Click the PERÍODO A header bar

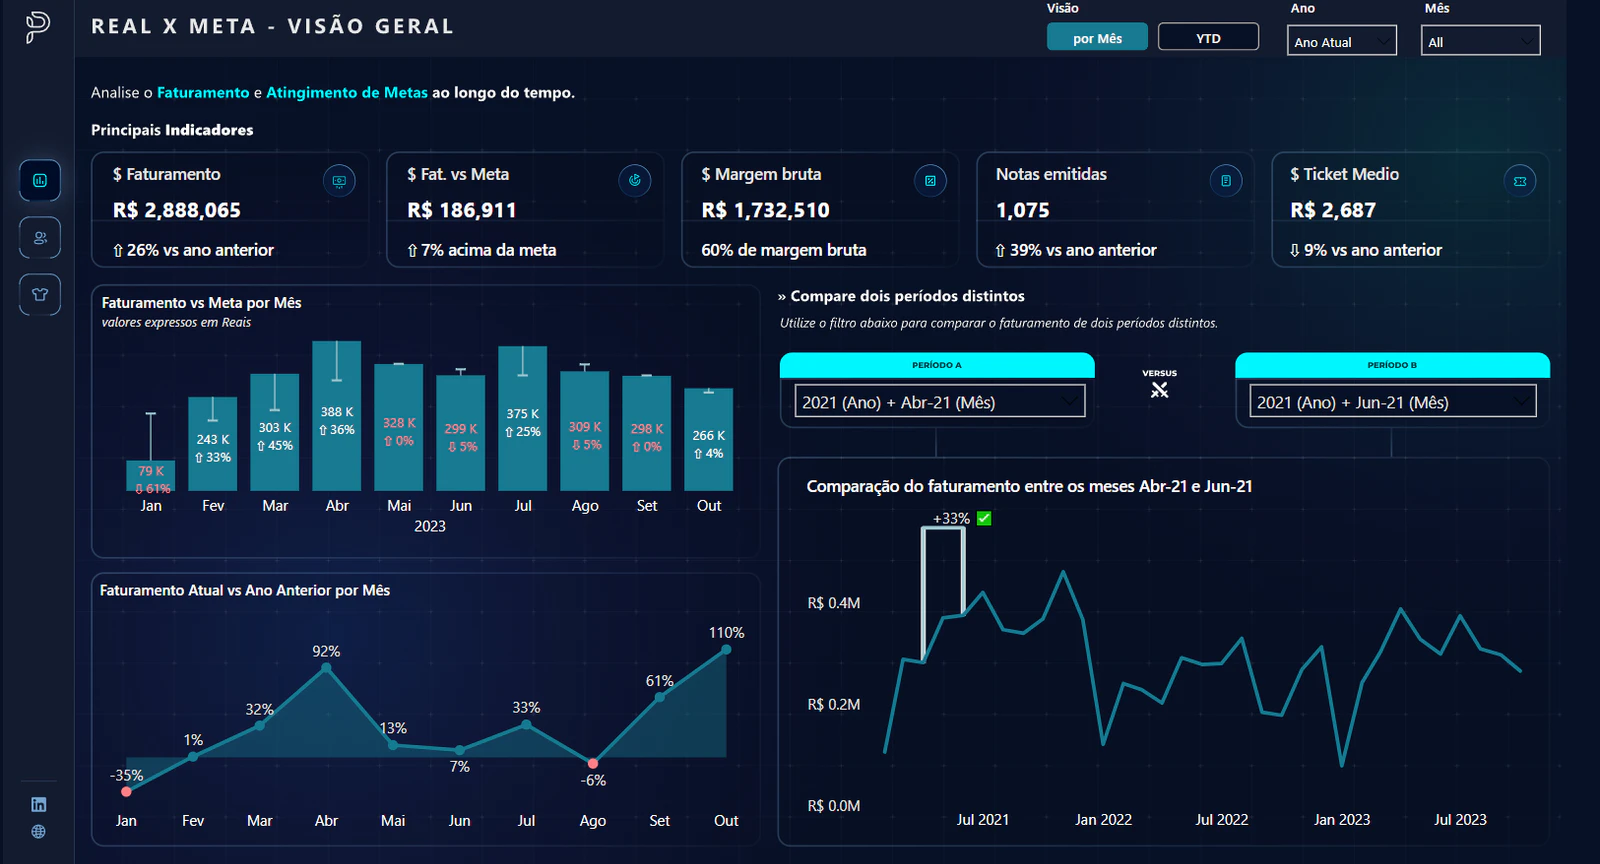pyautogui.click(x=937, y=365)
